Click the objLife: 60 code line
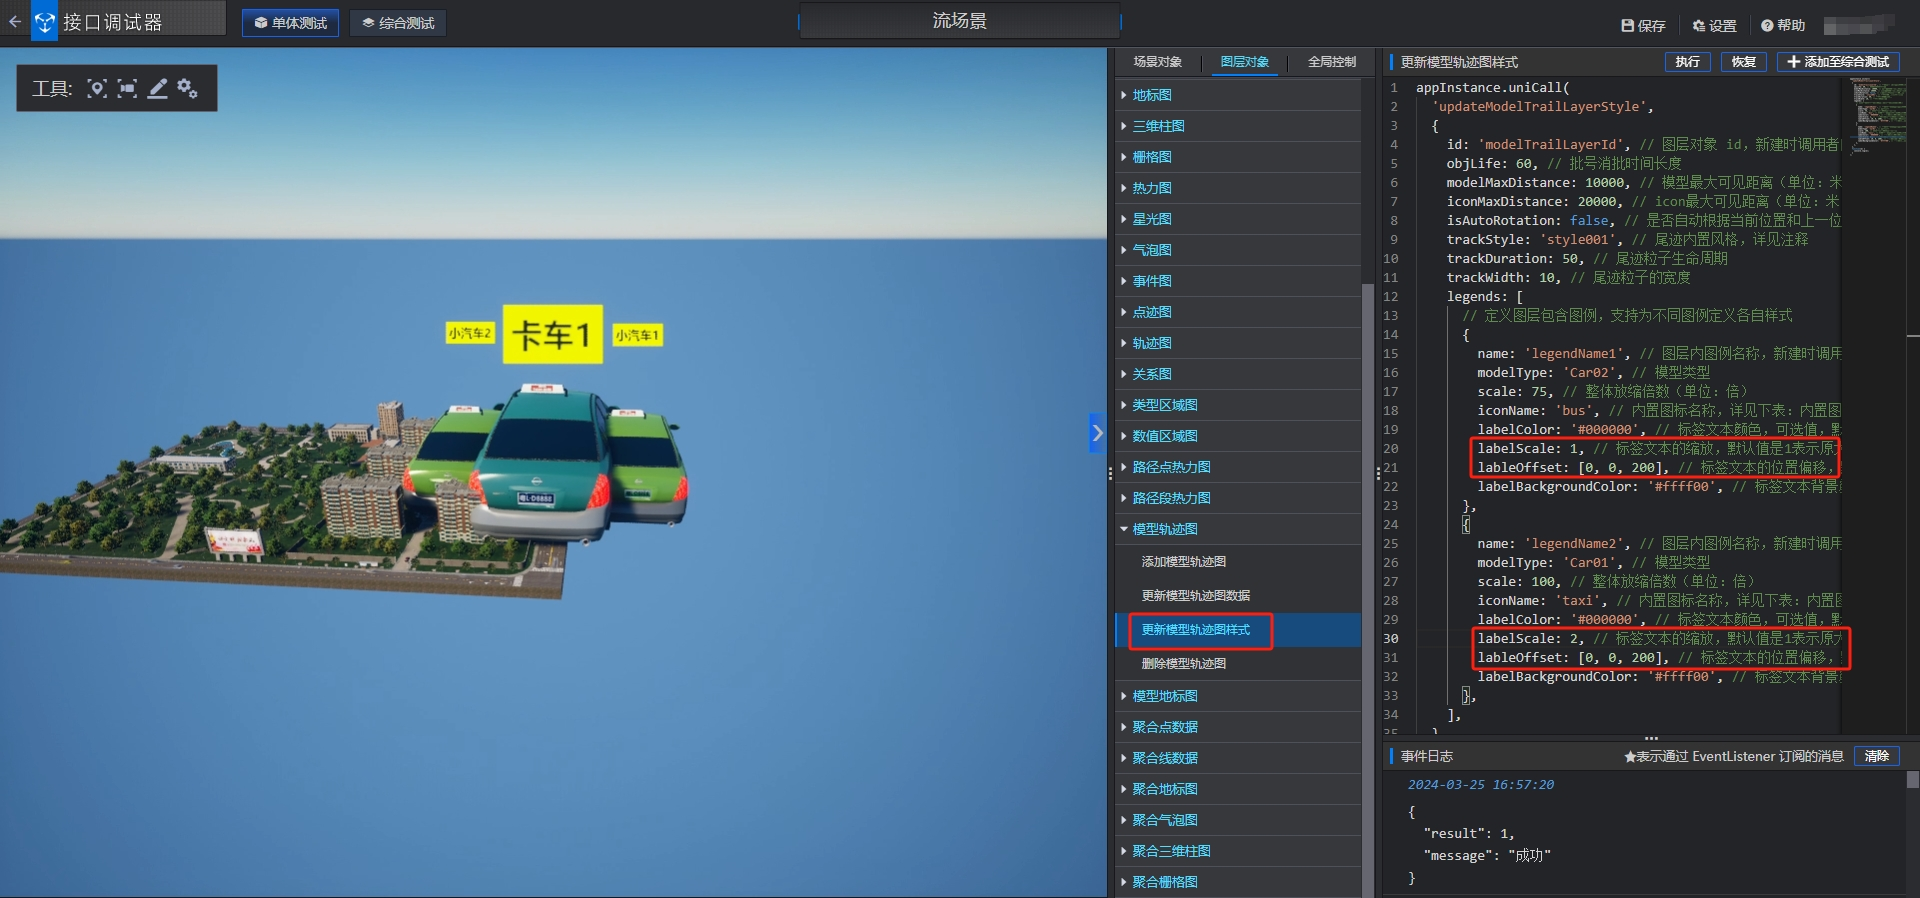This screenshot has height=898, width=1920. point(1564,164)
